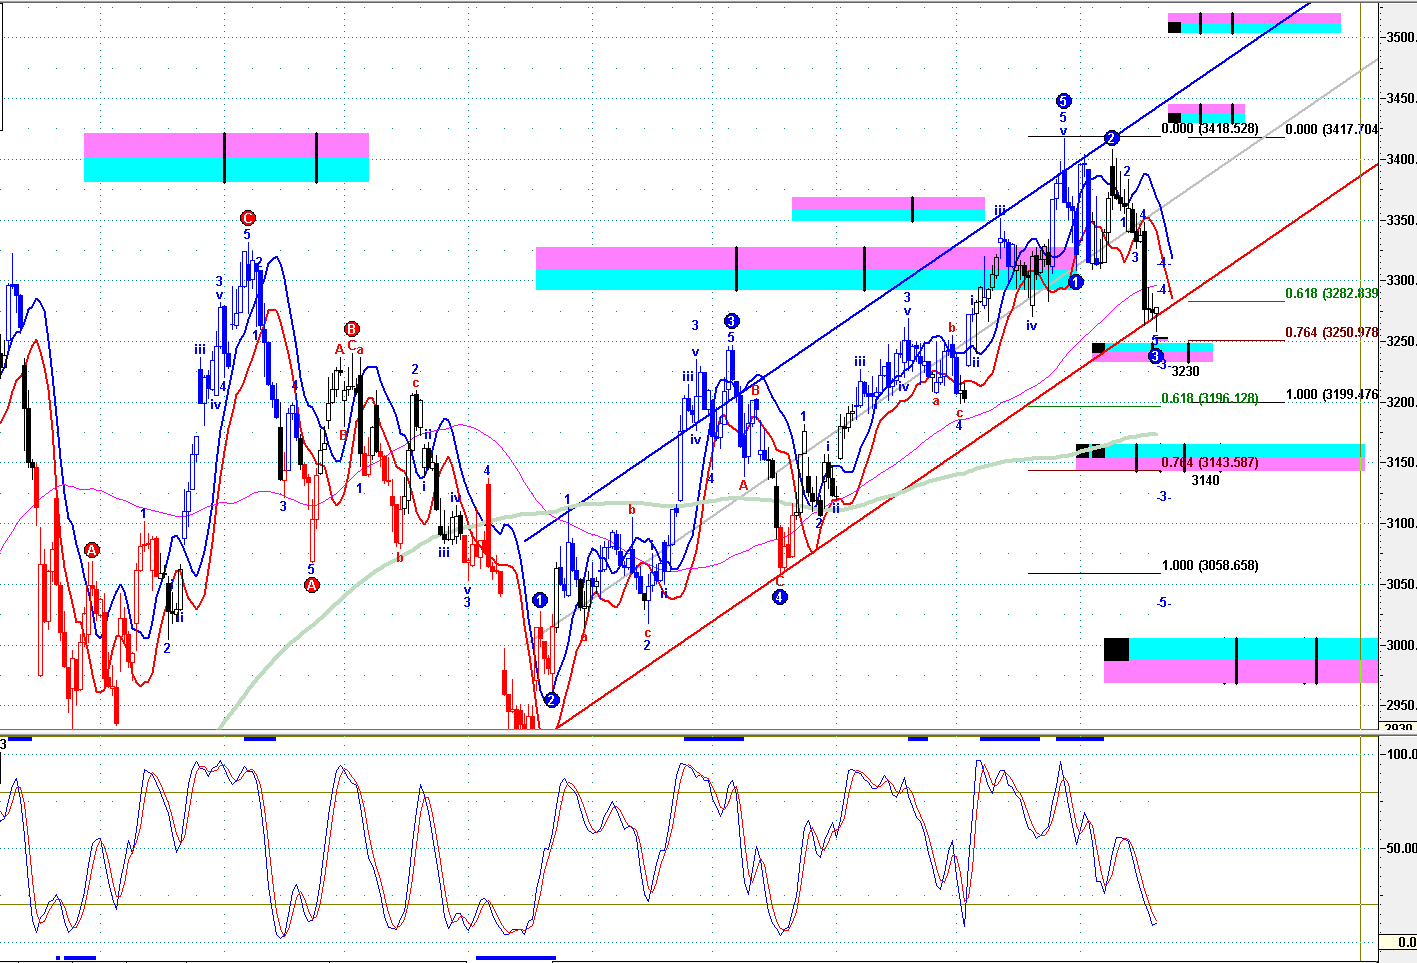Click the blue -5- projection label
The height and width of the screenshot is (963, 1417).
click(x=1163, y=602)
